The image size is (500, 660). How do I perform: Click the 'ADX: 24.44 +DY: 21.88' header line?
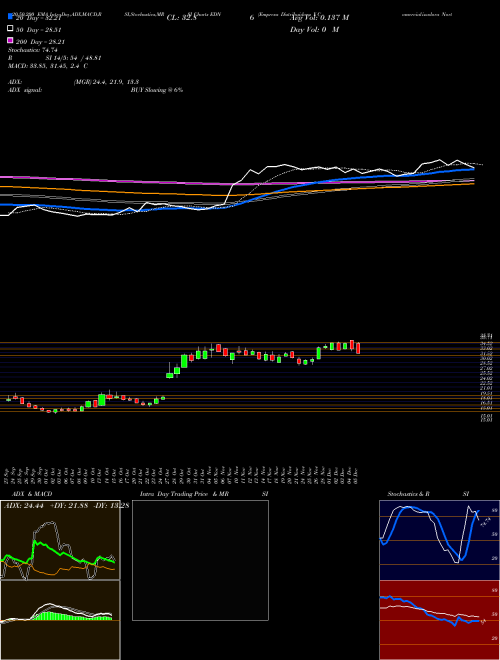pyautogui.click(x=66, y=505)
